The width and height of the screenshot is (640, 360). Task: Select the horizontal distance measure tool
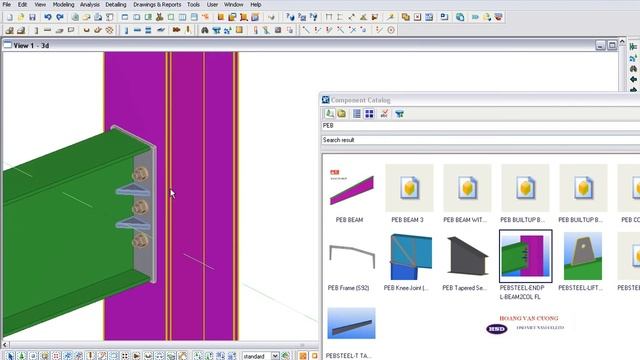[329, 17]
